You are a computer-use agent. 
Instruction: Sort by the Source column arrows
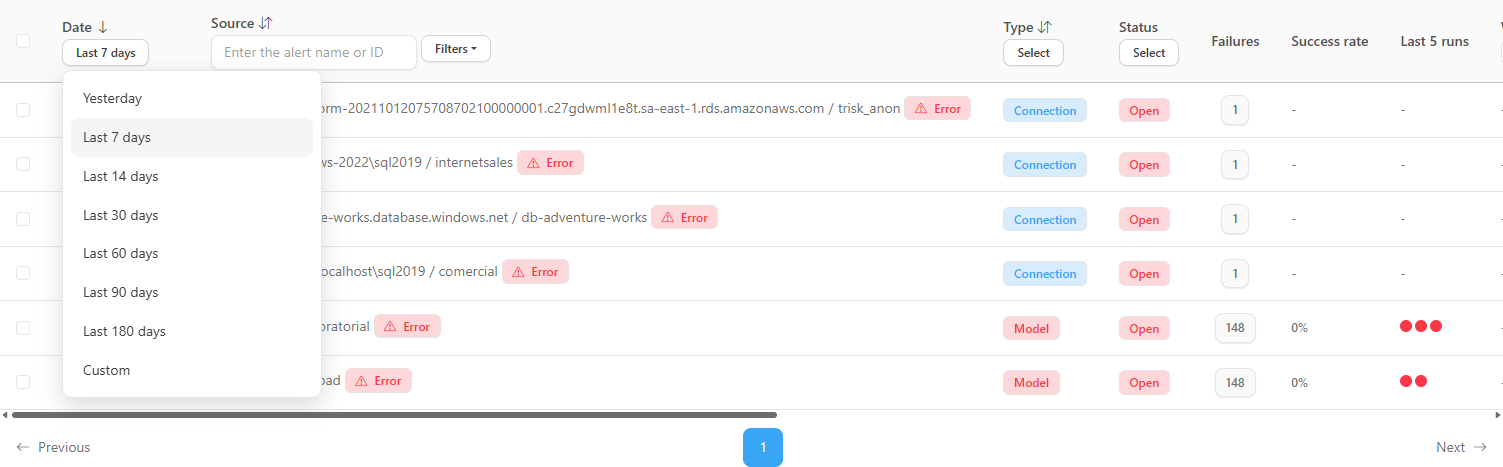tap(266, 23)
